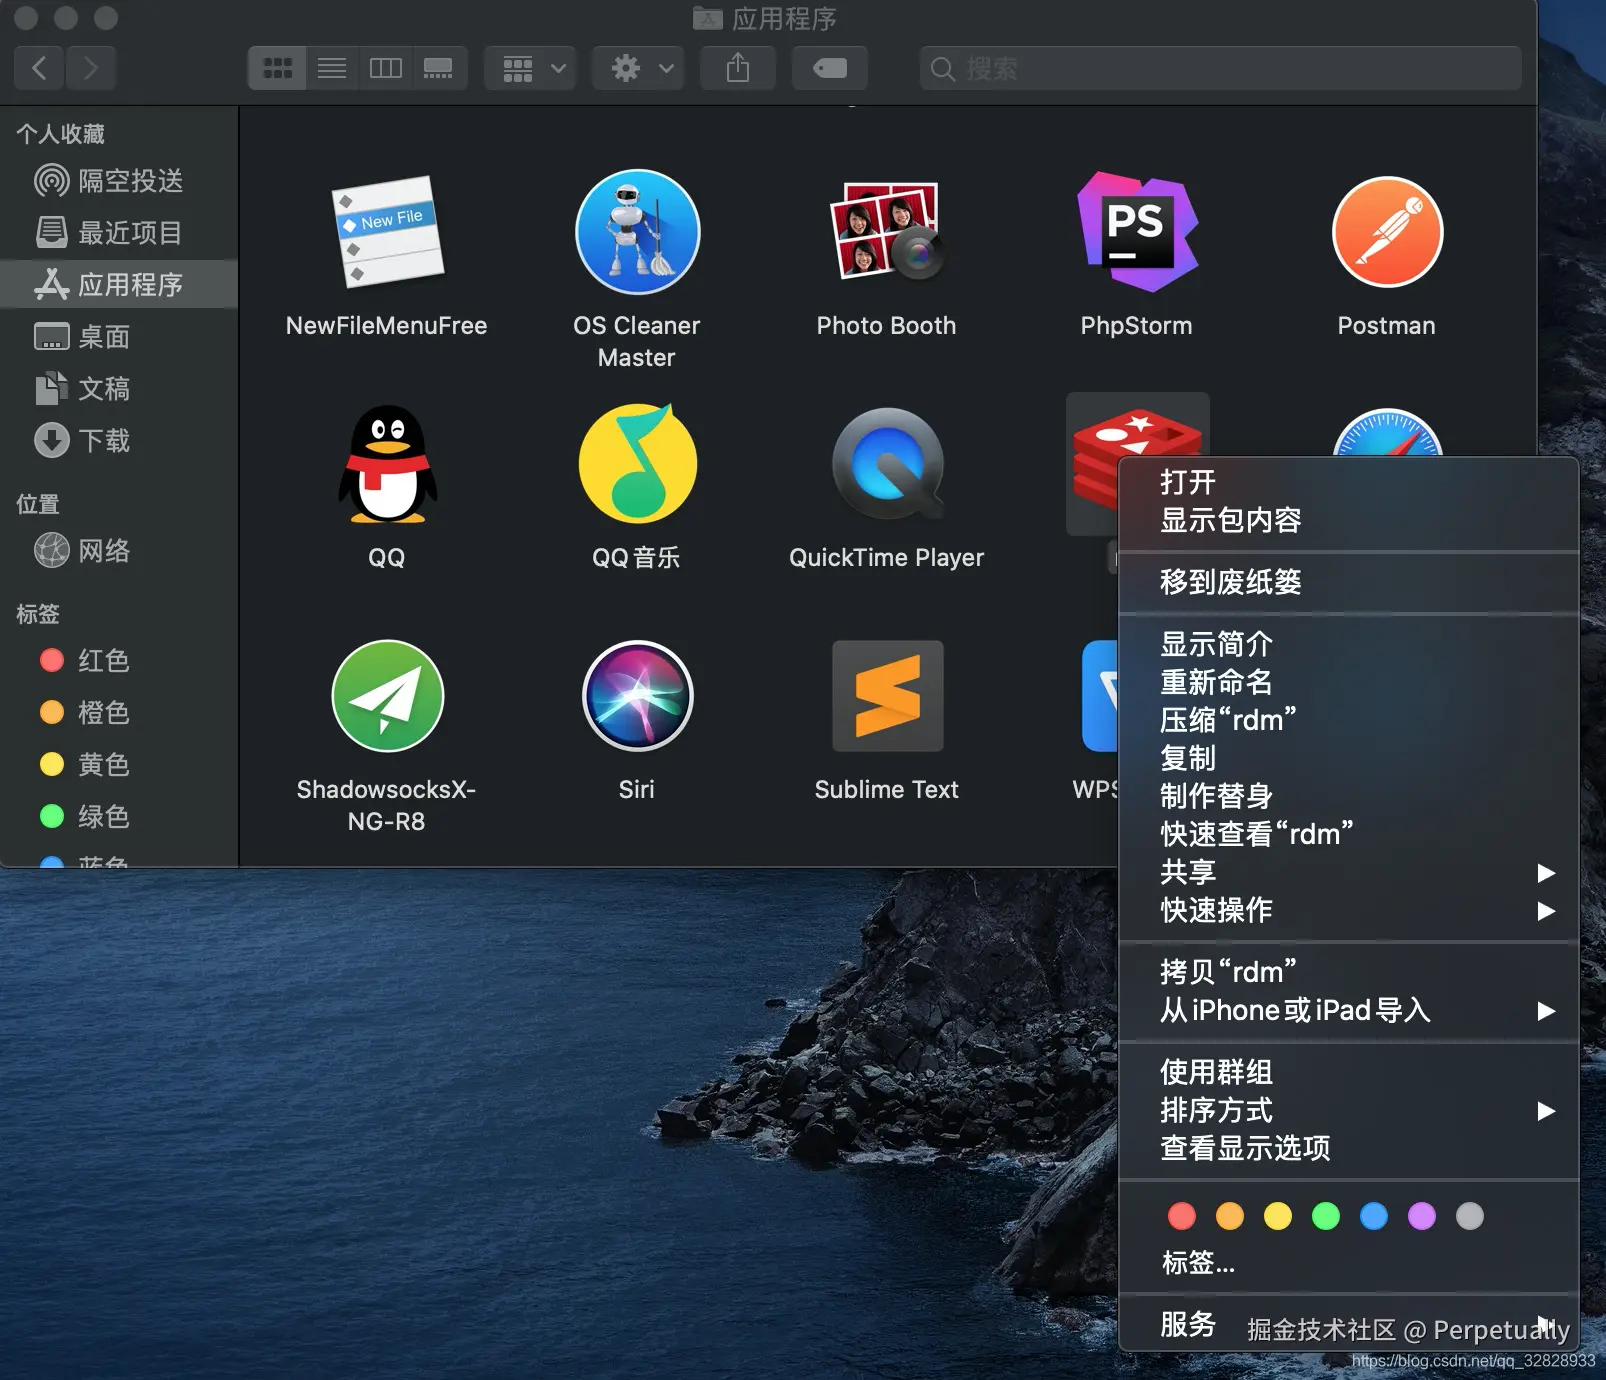
Task: Choose 复制 in context menu
Action: pyautogui.click(x=1348, y=758)
